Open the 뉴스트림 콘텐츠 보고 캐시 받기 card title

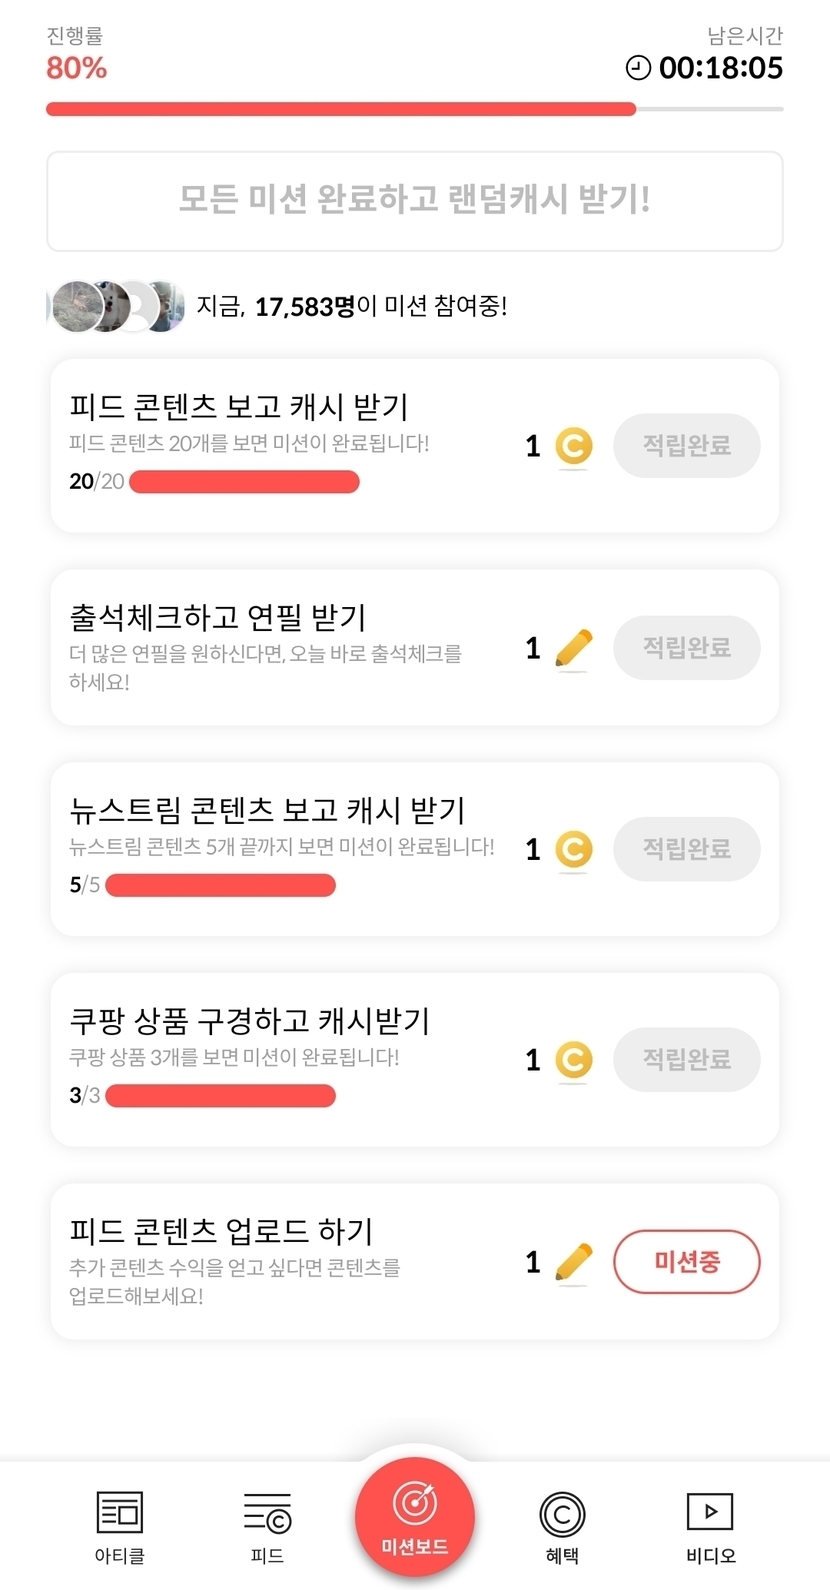(267, 810)
